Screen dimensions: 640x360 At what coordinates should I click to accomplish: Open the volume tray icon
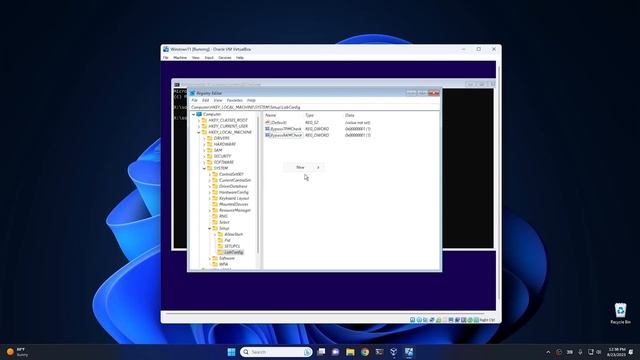pyautogui.click(x=599, y=352)
